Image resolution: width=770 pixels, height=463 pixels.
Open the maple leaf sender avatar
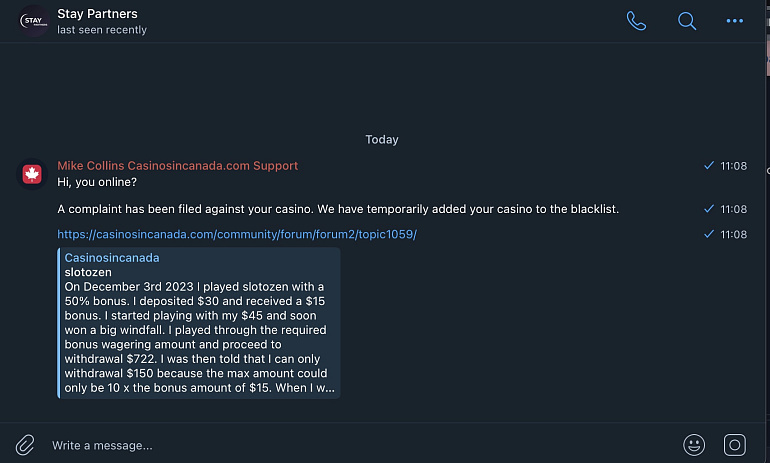[32, 174]
